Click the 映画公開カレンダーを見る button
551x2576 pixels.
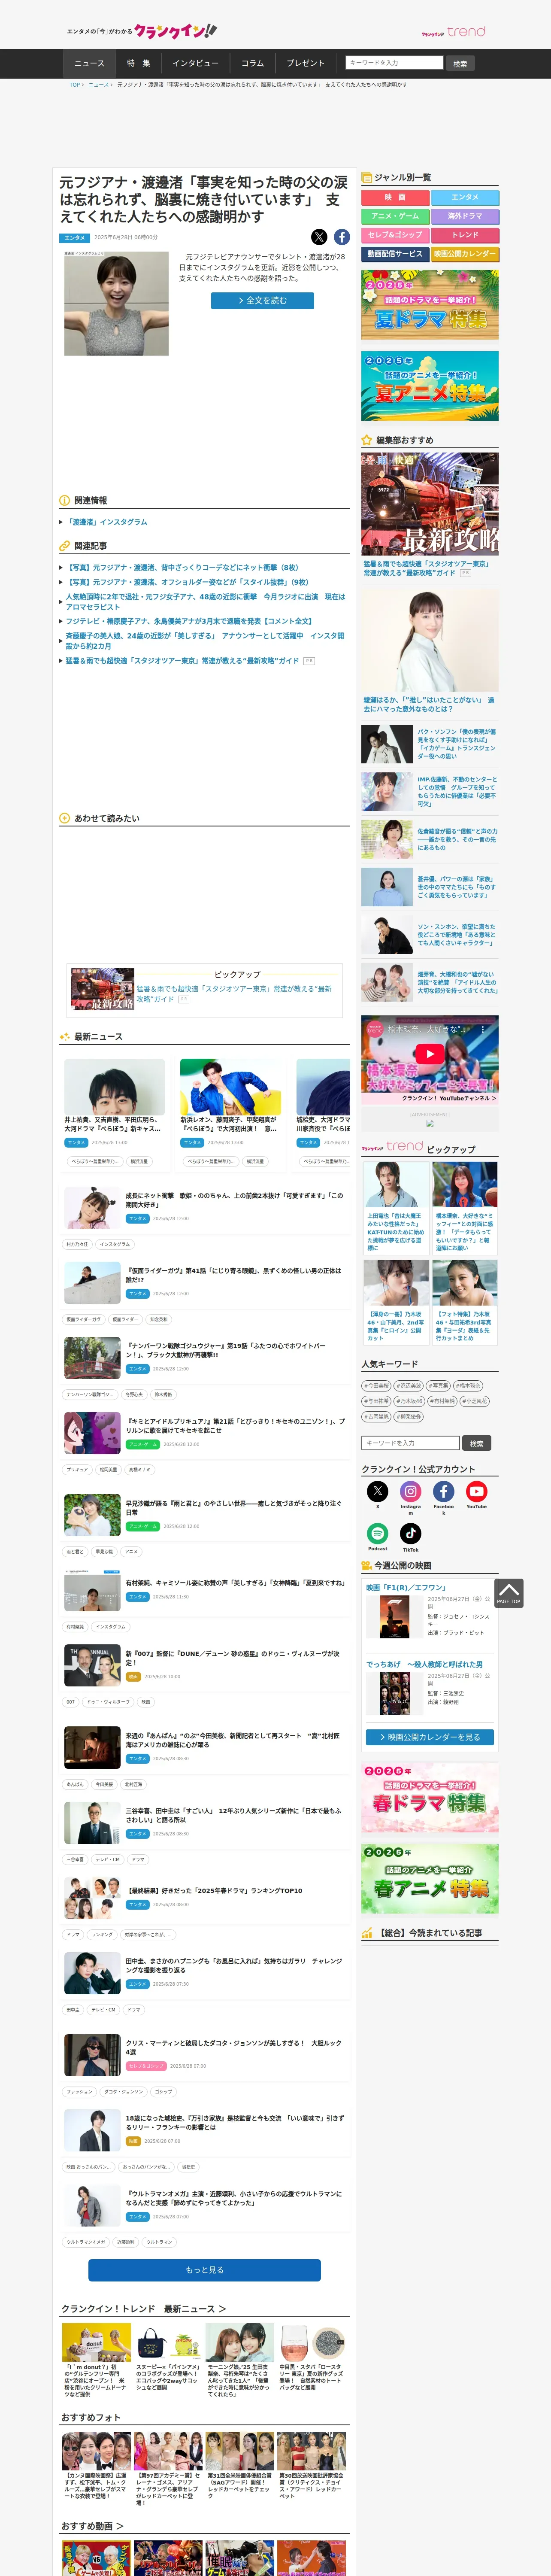pyautogui.click(x=430, y=1737)
